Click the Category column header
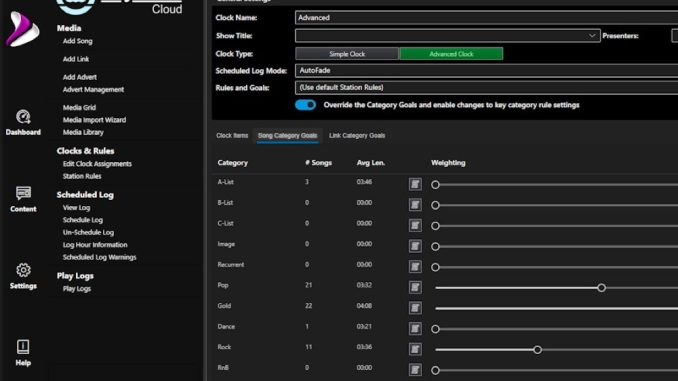This screenshot has width=678, height=381. pyautogui.click(x=233, y=163)
